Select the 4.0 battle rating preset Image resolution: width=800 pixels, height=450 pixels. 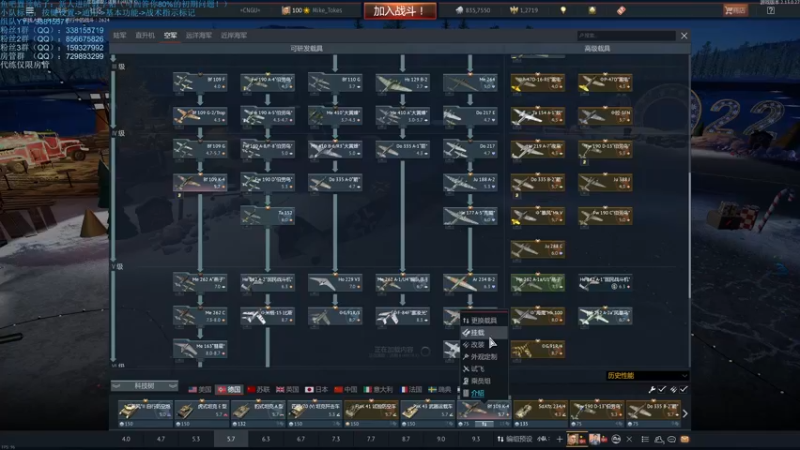pos(126,439)
